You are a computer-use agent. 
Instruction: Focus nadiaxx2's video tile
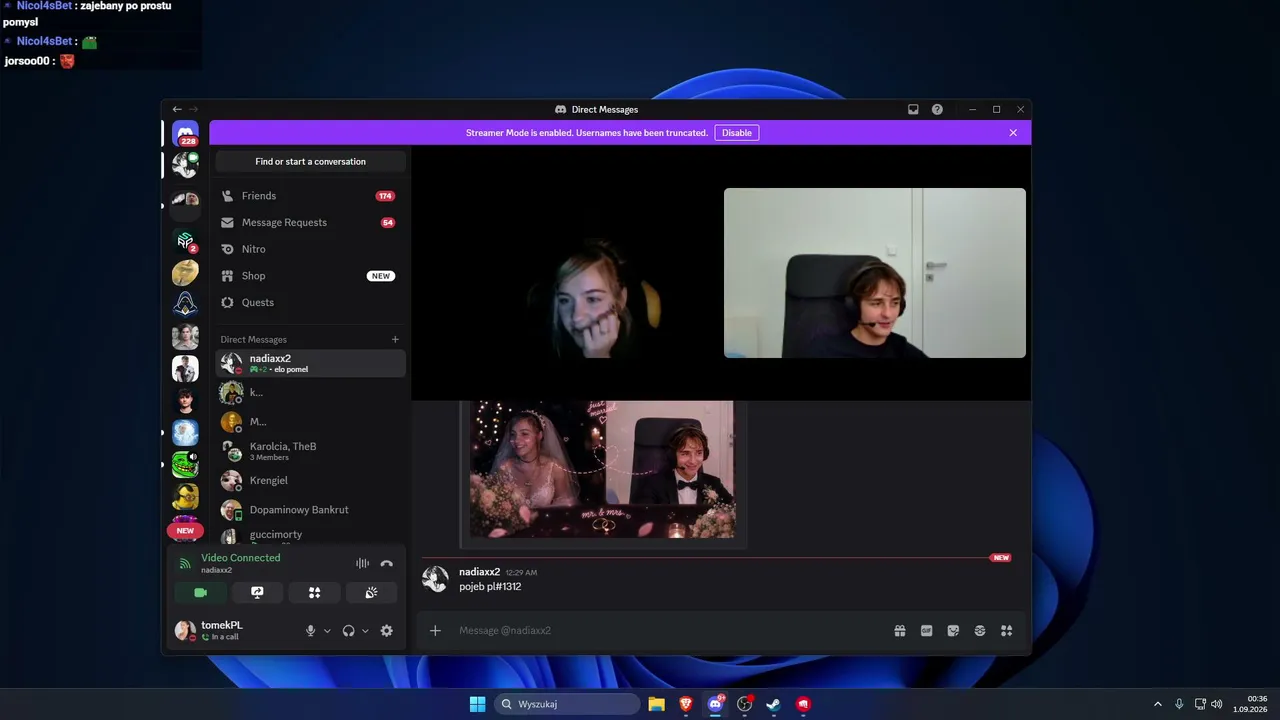[567, 273]
